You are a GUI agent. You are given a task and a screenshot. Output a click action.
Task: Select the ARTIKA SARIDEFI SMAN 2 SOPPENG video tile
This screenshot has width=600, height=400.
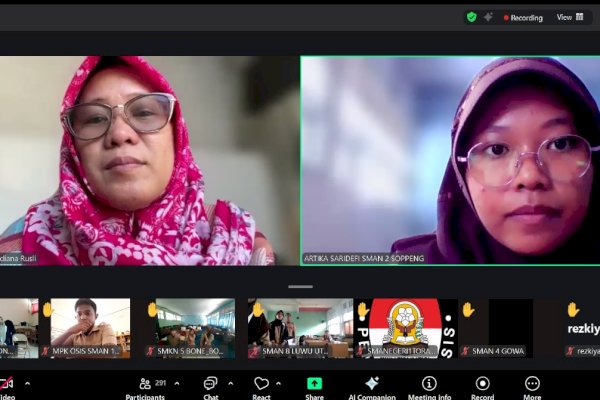tap(450, 161)
